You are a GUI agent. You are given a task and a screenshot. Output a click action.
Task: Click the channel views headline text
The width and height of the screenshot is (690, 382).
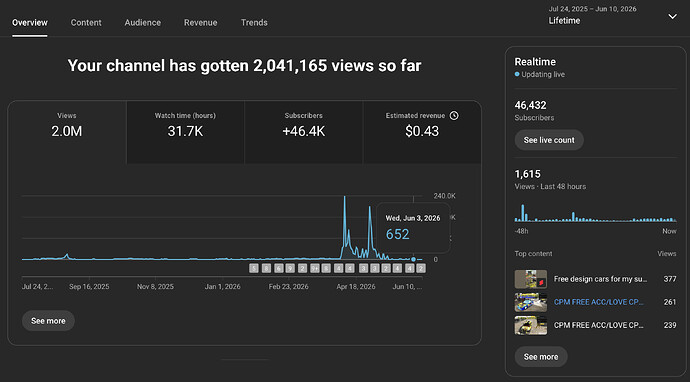[245, 66]
